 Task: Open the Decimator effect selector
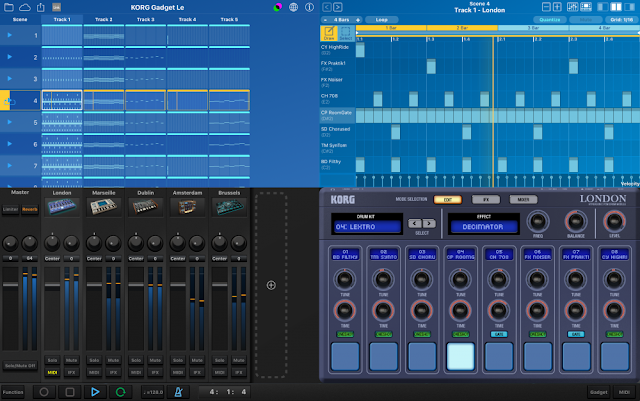click(482, 227)
